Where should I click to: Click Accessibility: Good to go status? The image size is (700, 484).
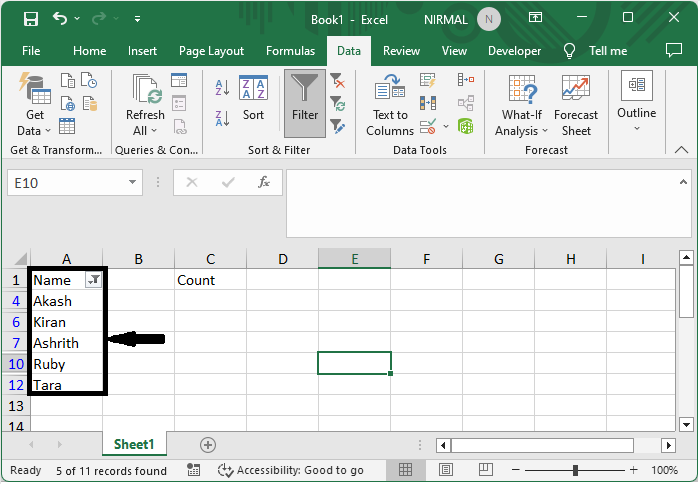[291, 470]
